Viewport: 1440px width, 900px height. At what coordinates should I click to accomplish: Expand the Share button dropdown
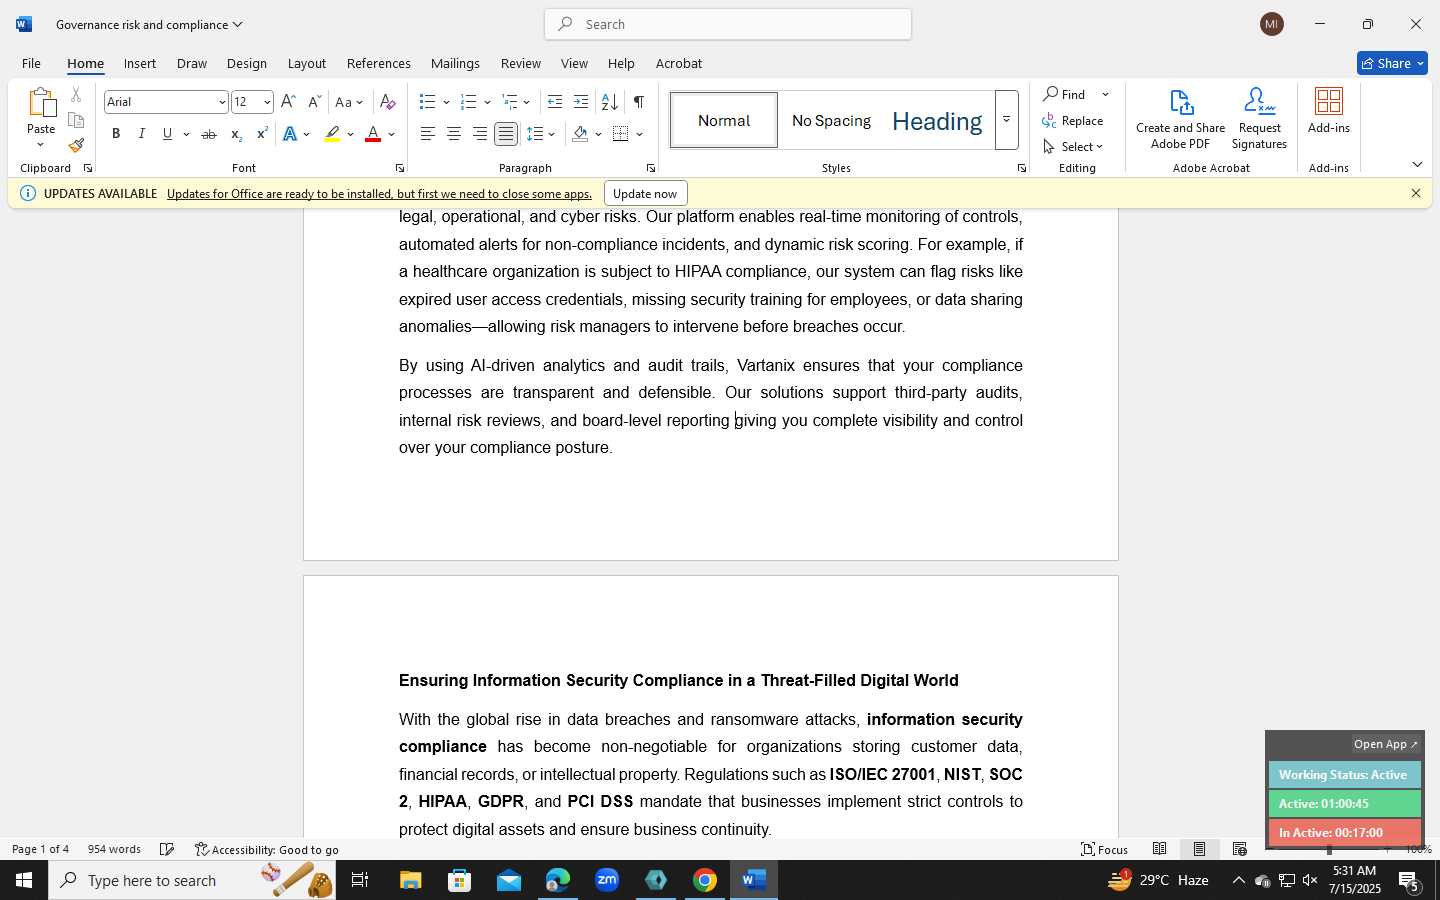coord(1421,63)
